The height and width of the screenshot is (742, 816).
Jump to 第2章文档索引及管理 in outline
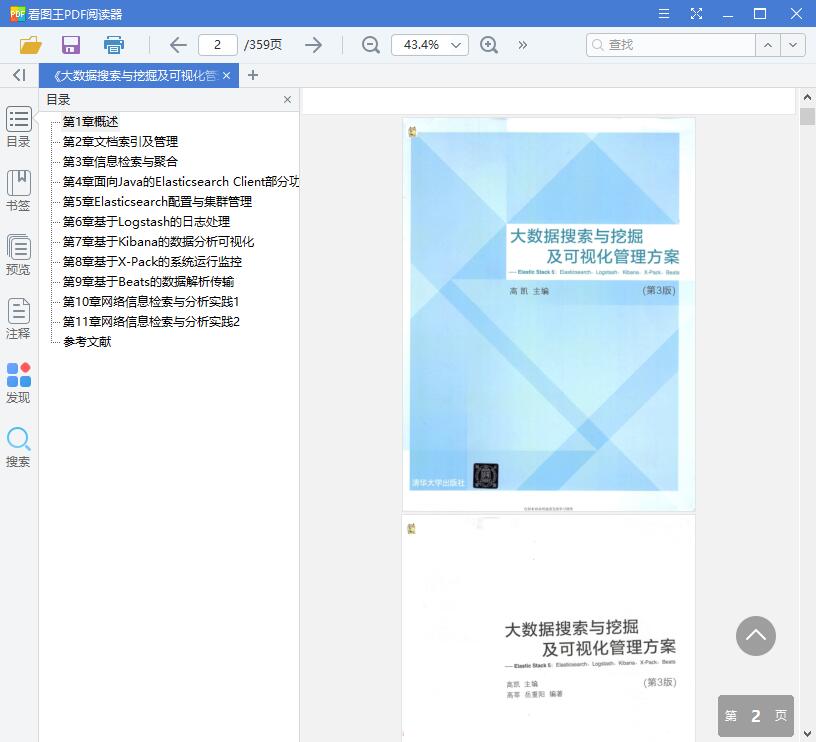120,142
